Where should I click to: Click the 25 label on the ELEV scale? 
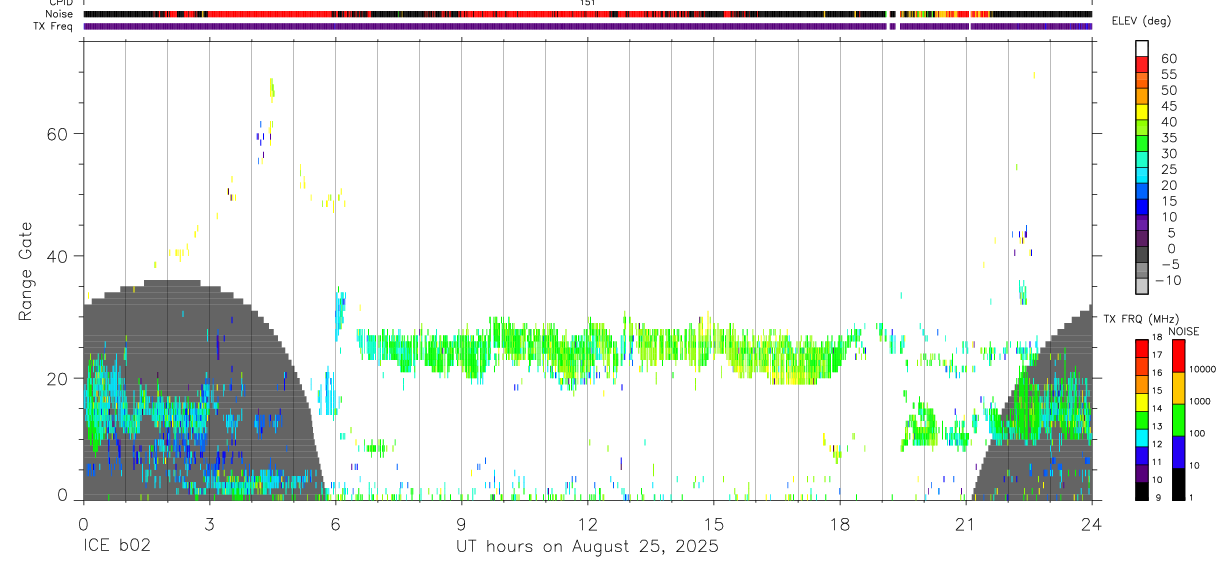[x=1168, y=169]
